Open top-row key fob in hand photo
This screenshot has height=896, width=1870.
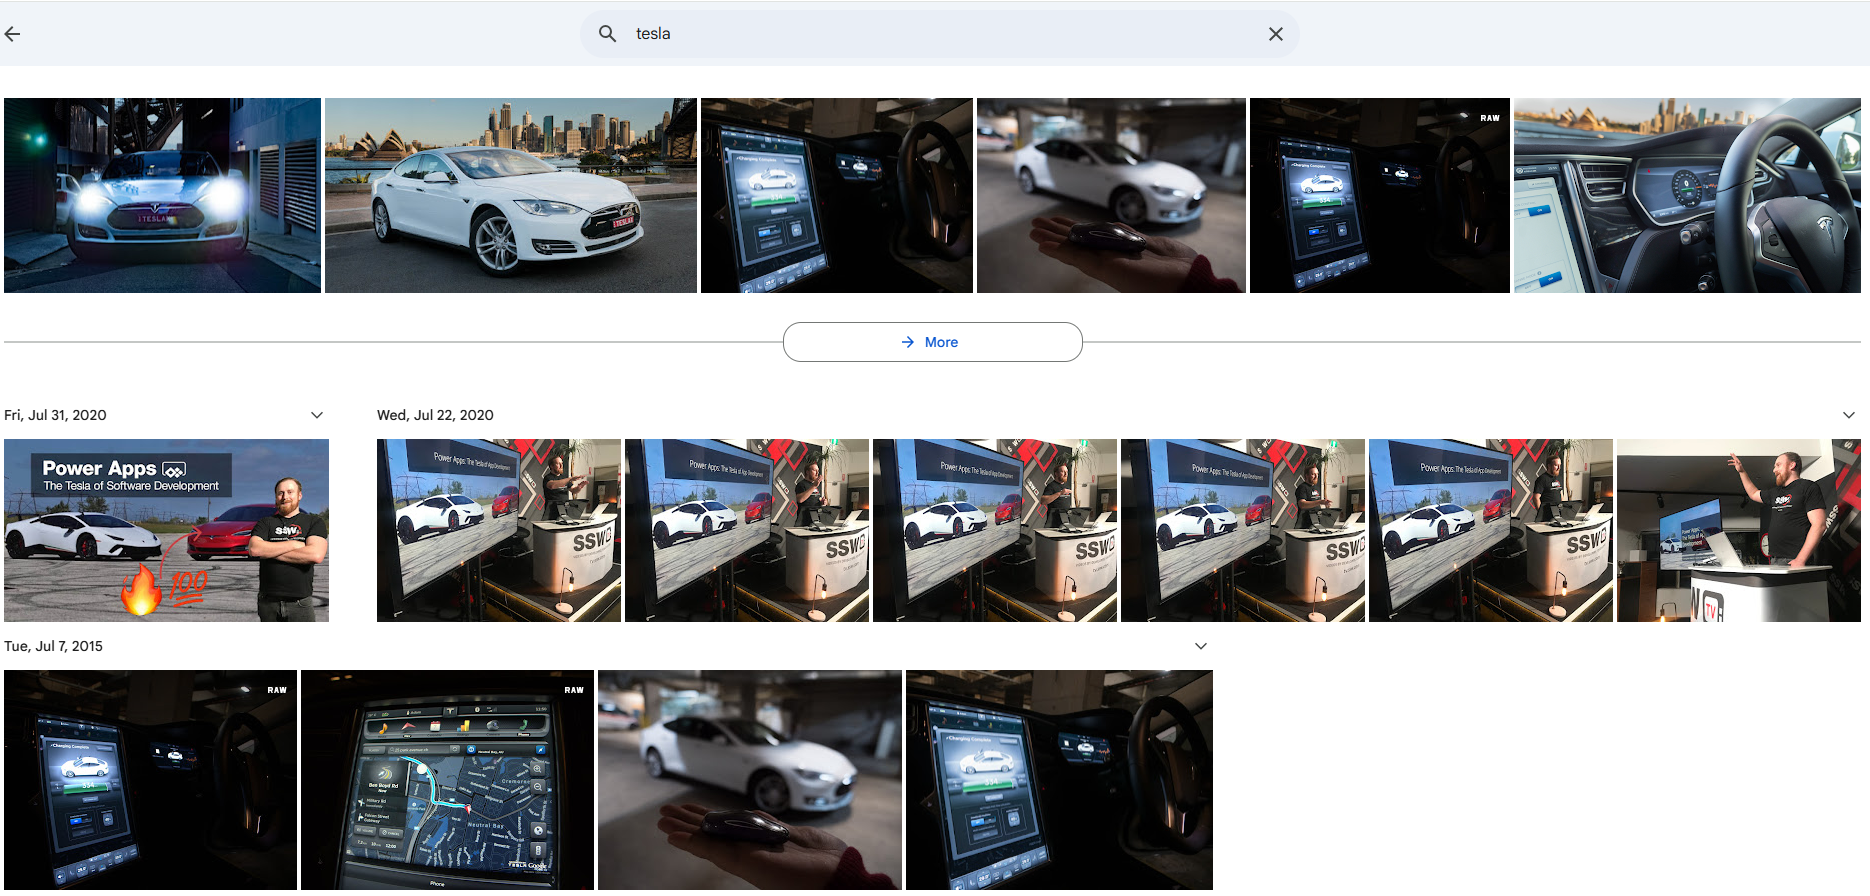point(1110,196)
